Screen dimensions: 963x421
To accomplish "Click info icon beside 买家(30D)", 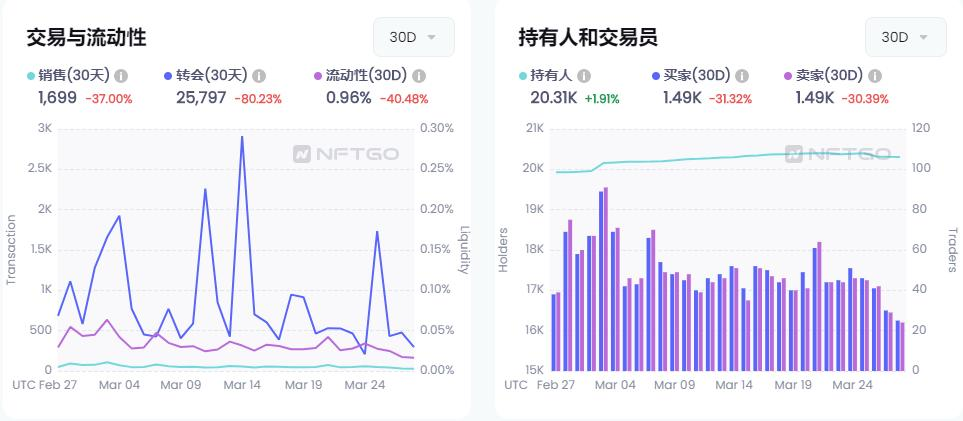I will point(742,76).
